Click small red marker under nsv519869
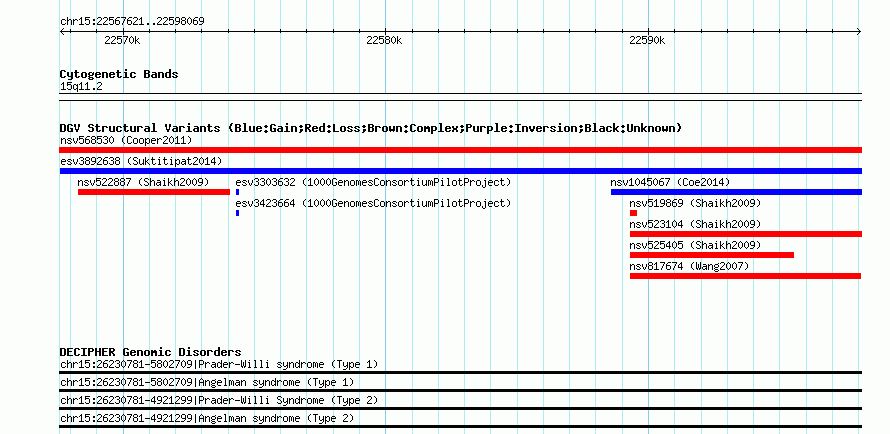This screenshot has width=890, height=434. tap(633, 213)
